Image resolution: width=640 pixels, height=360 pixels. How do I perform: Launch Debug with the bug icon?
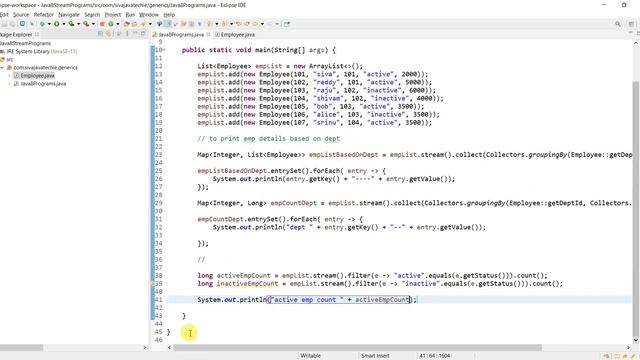pos(42,24)
